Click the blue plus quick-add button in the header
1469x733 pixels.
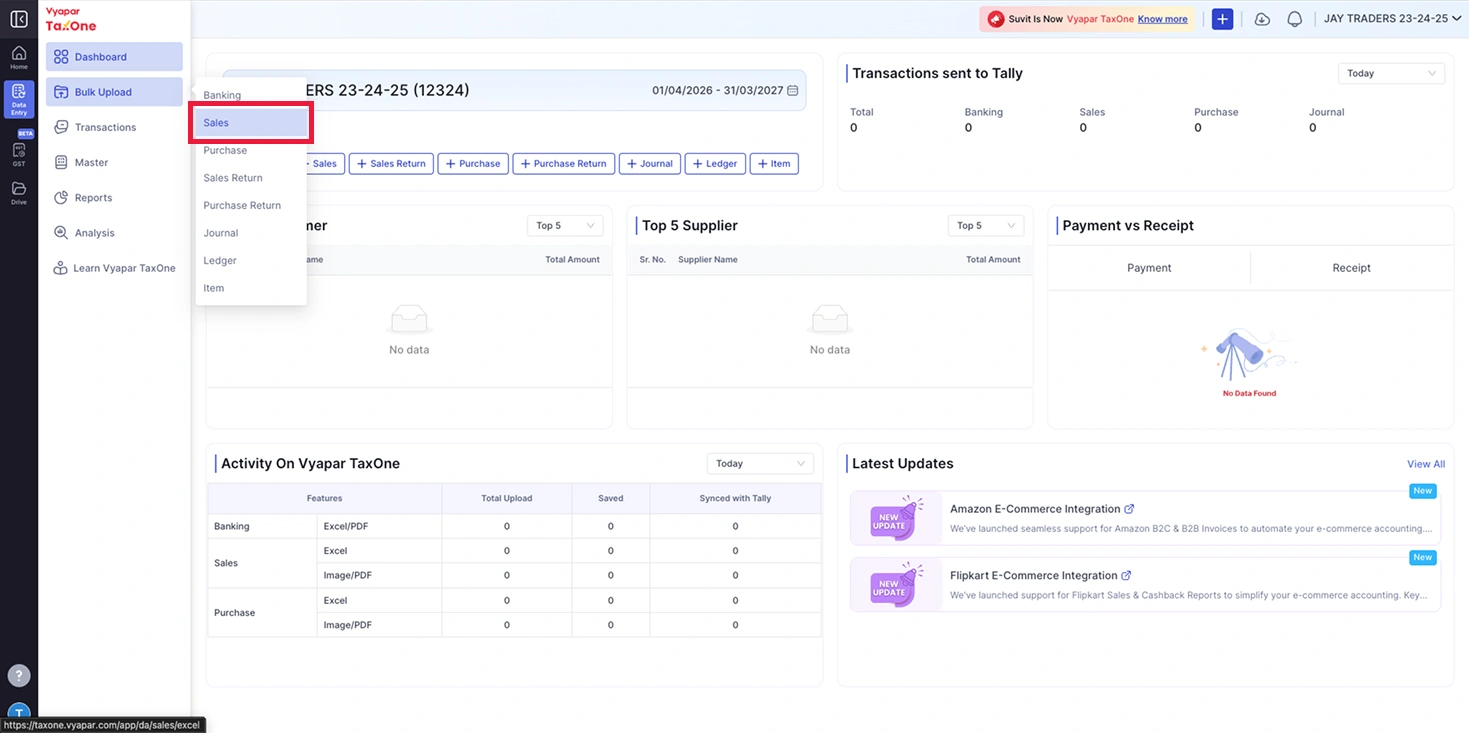tap(1222, 19)
